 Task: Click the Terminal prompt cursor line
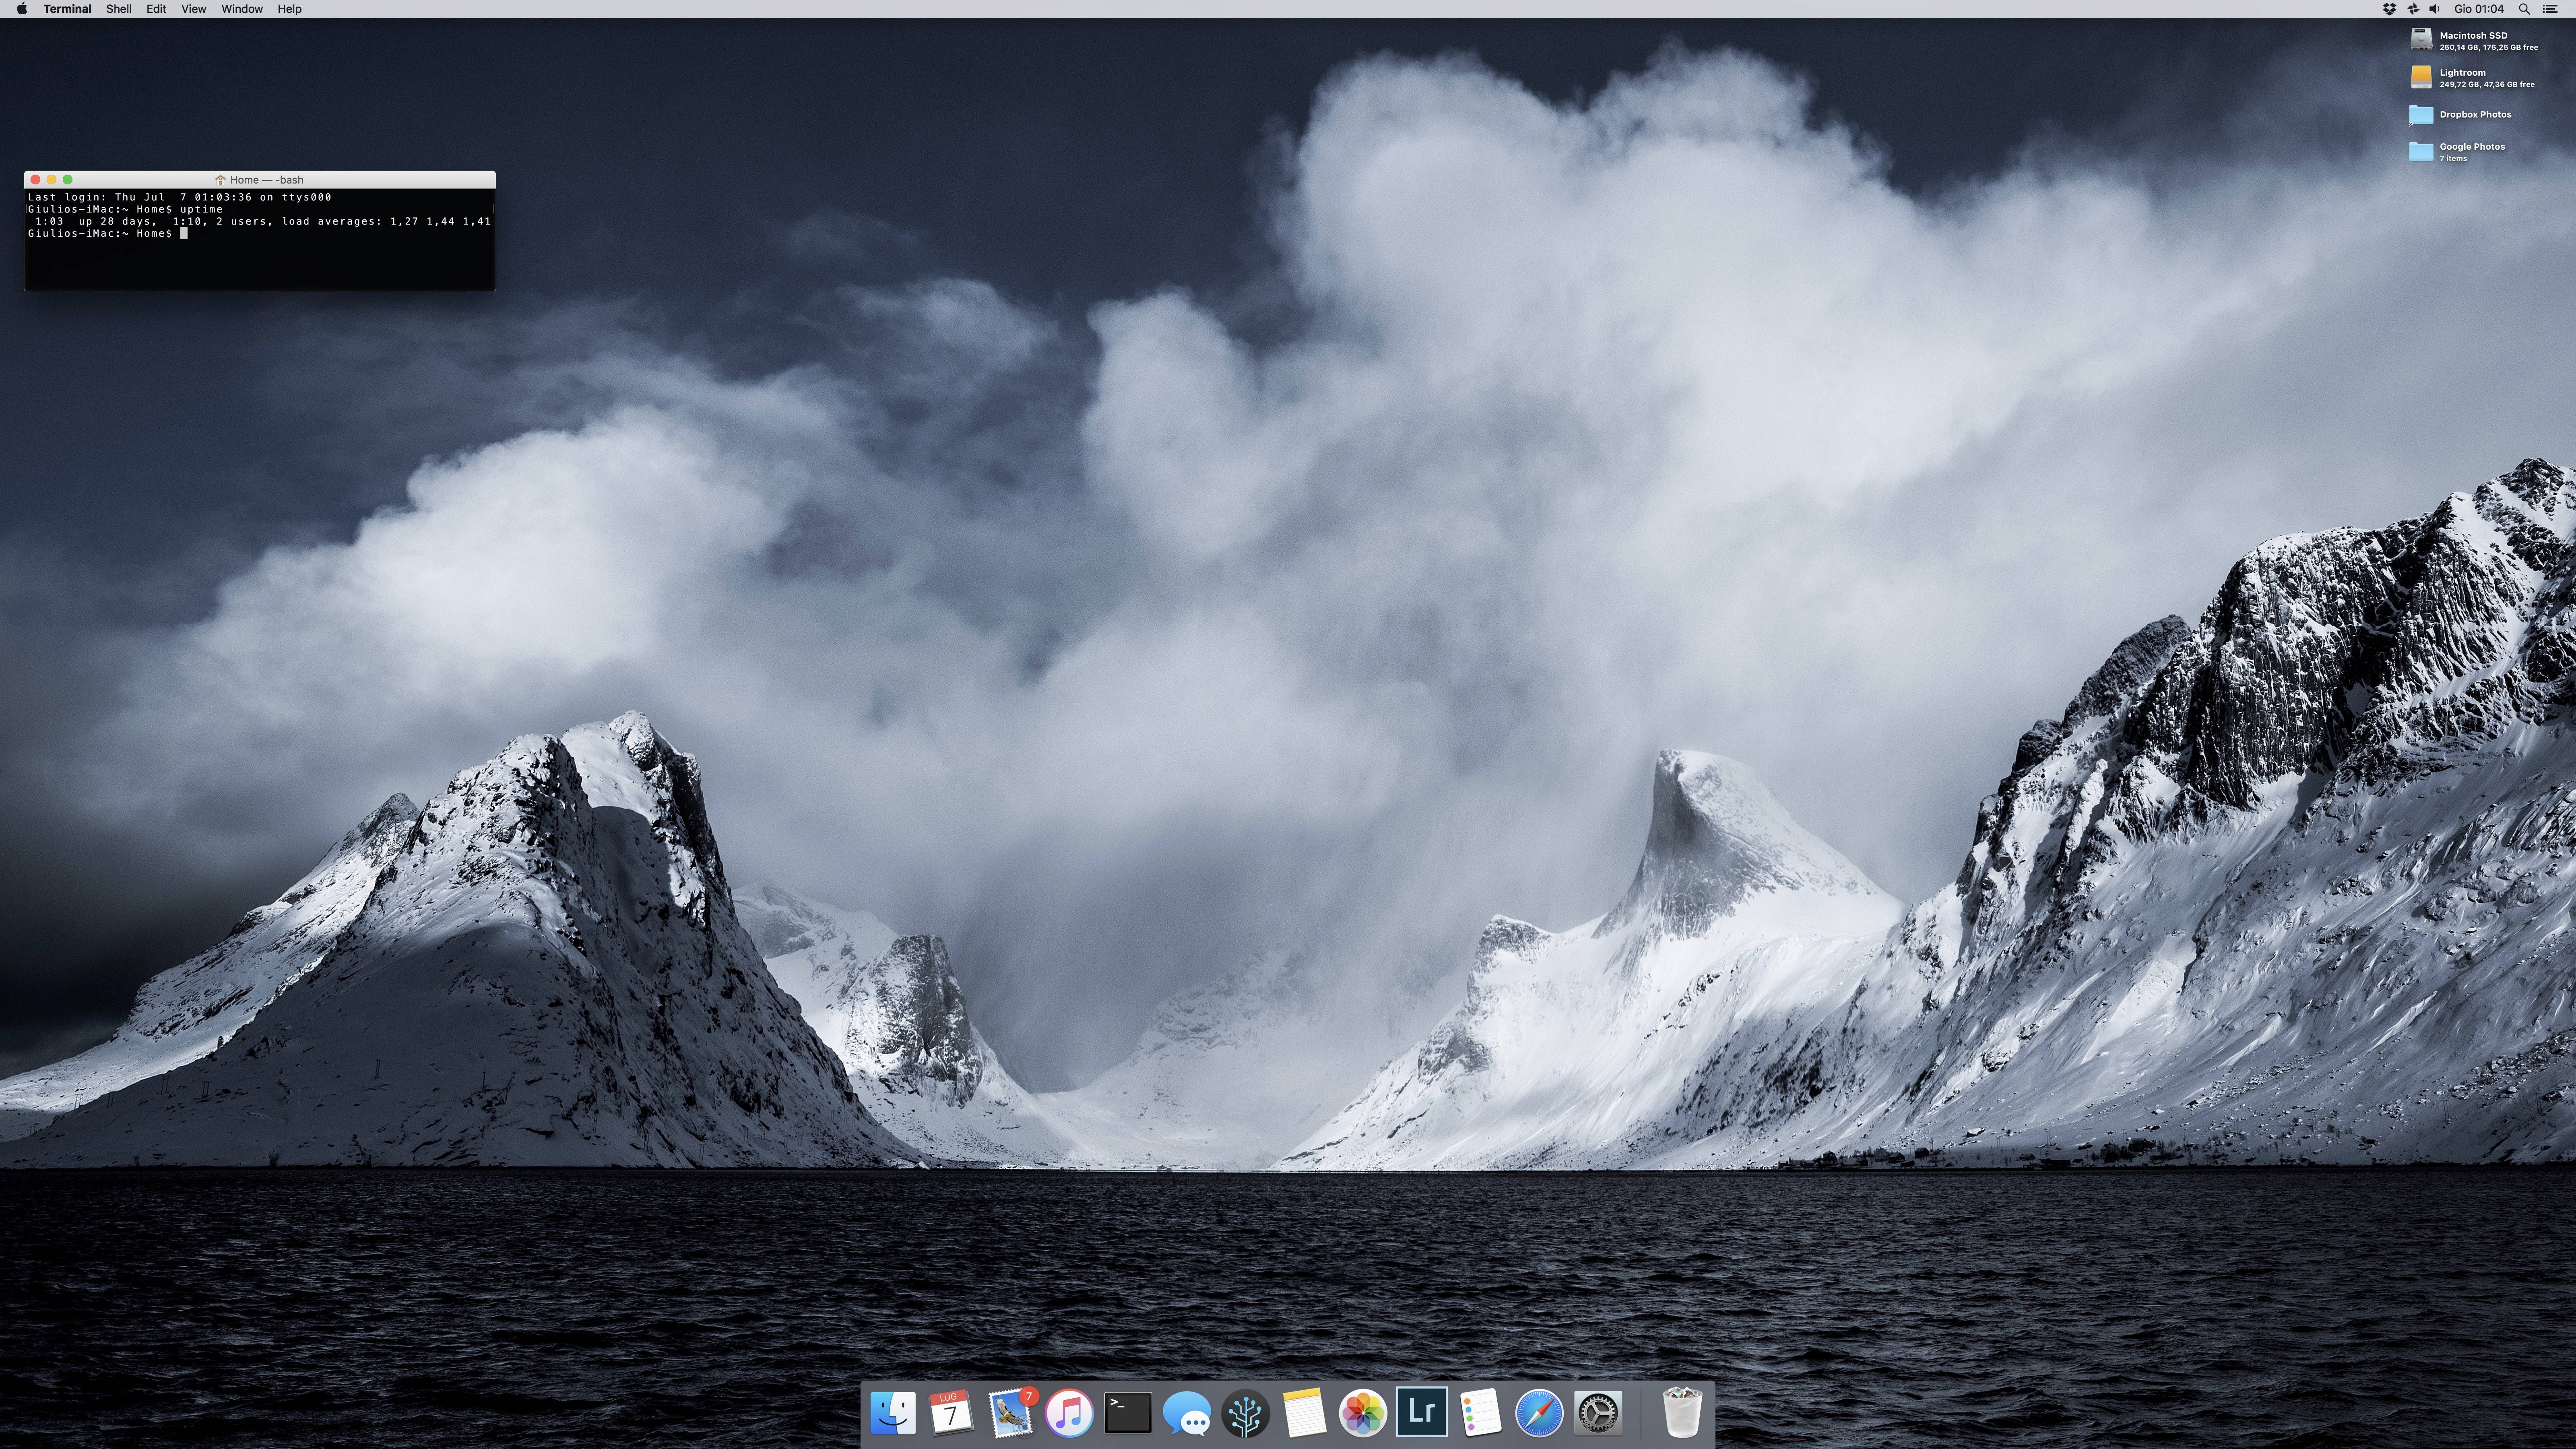point(108,233)
